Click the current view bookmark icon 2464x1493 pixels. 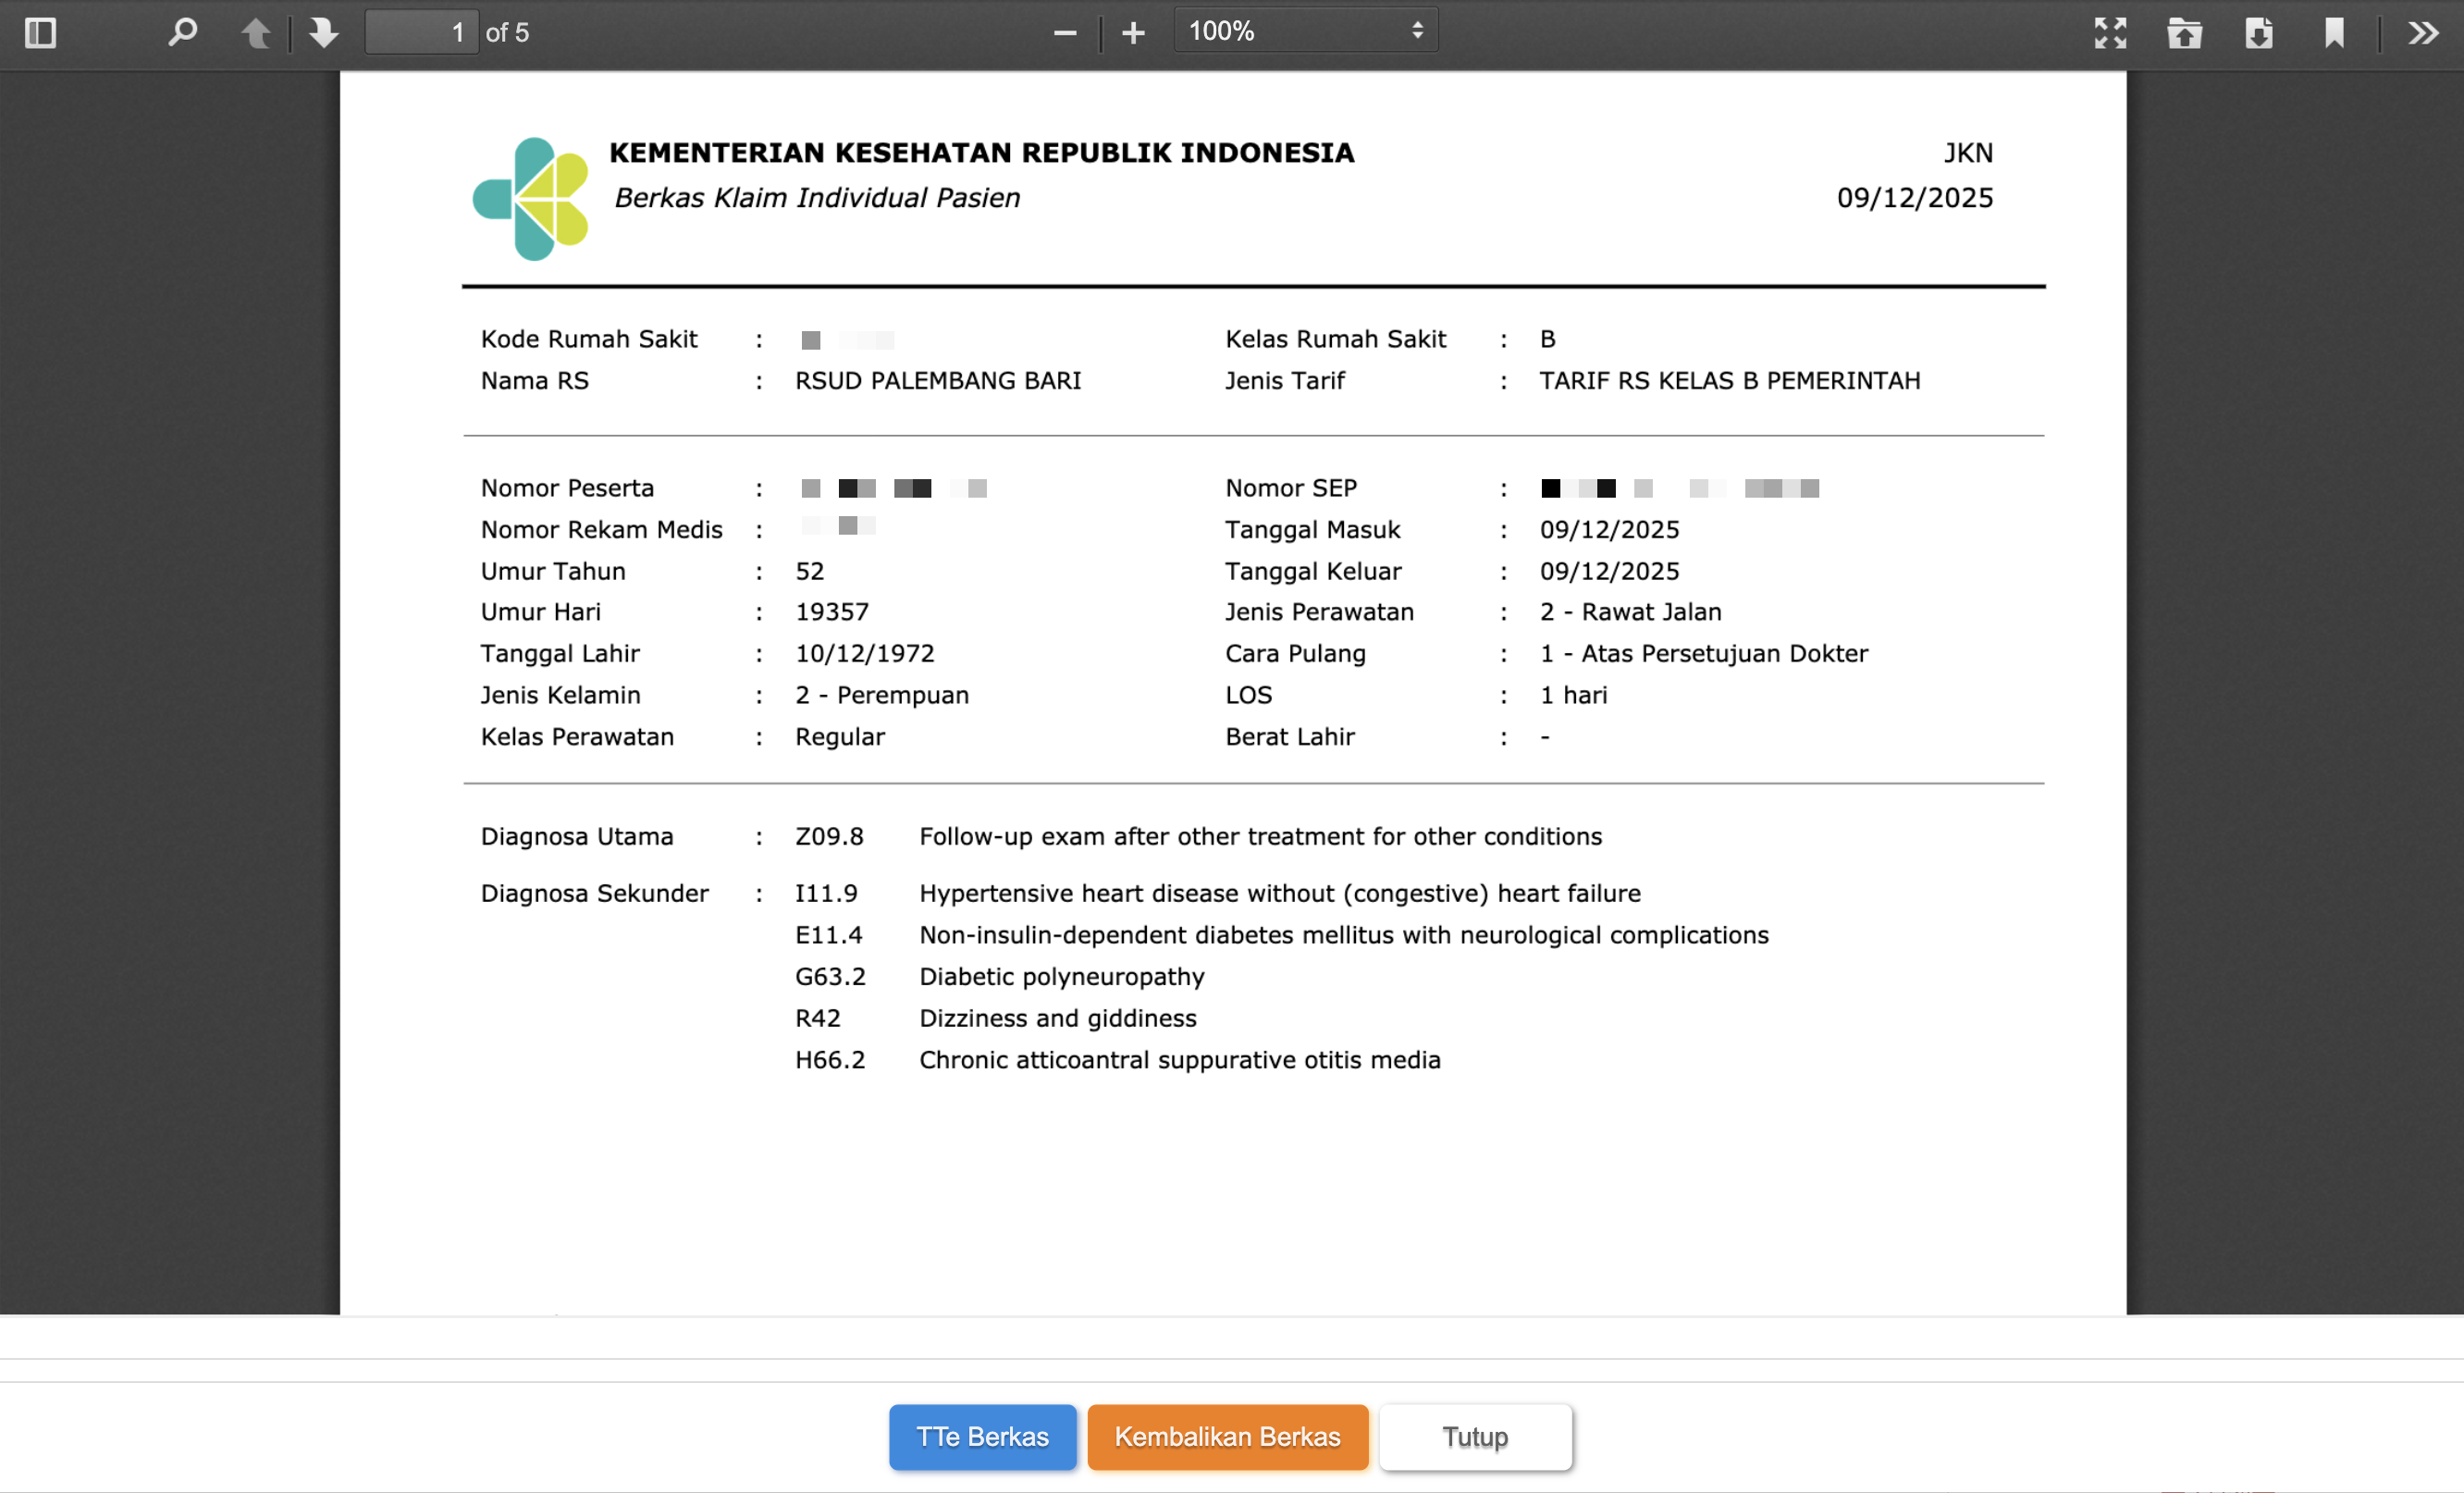(x=2334, y=33)
